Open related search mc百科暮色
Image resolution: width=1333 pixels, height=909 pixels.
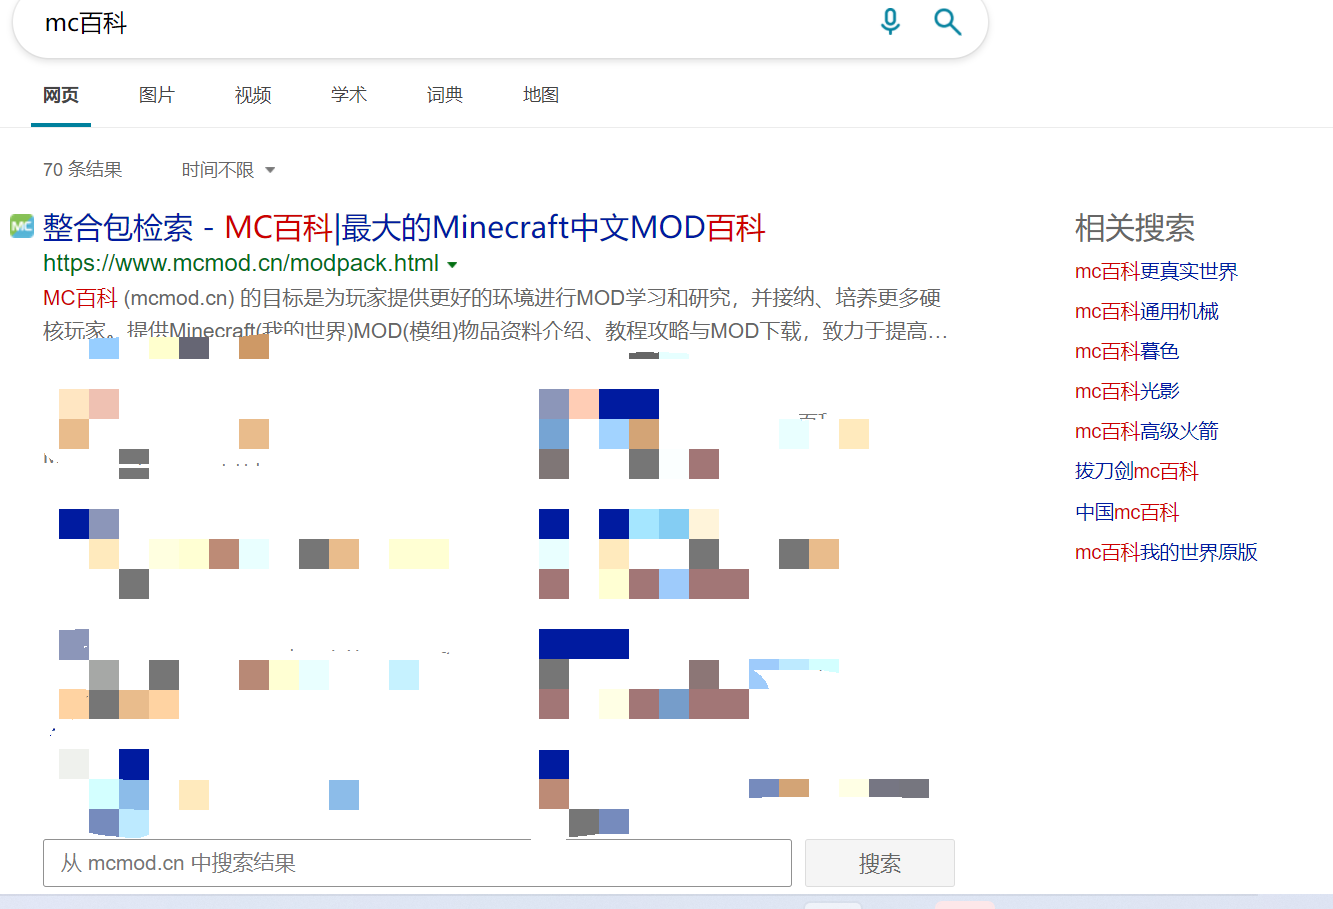coord(1127,352)
